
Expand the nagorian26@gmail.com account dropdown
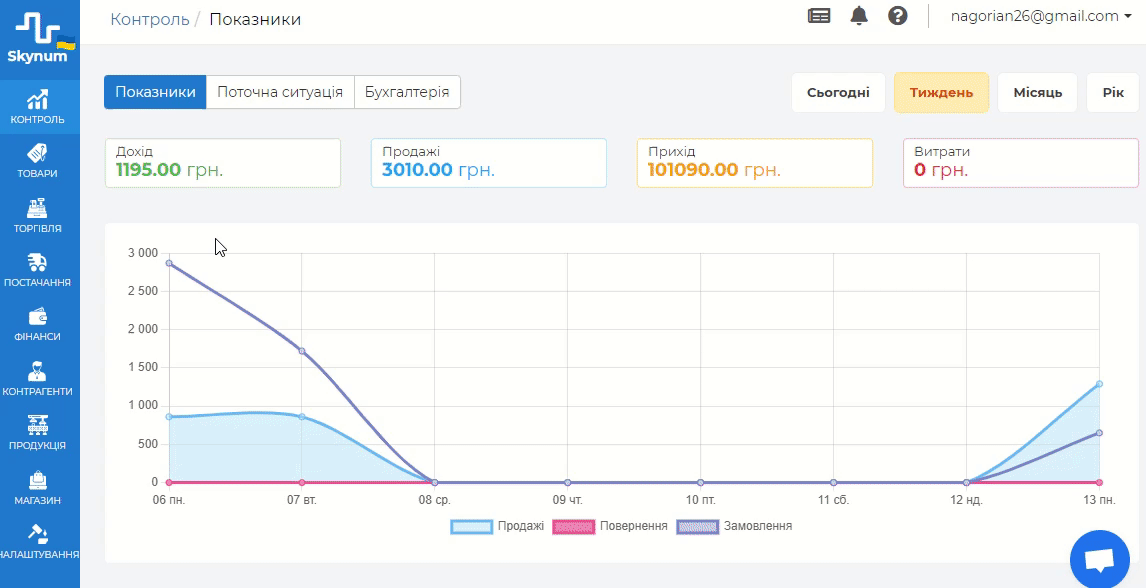[1041, 16]
